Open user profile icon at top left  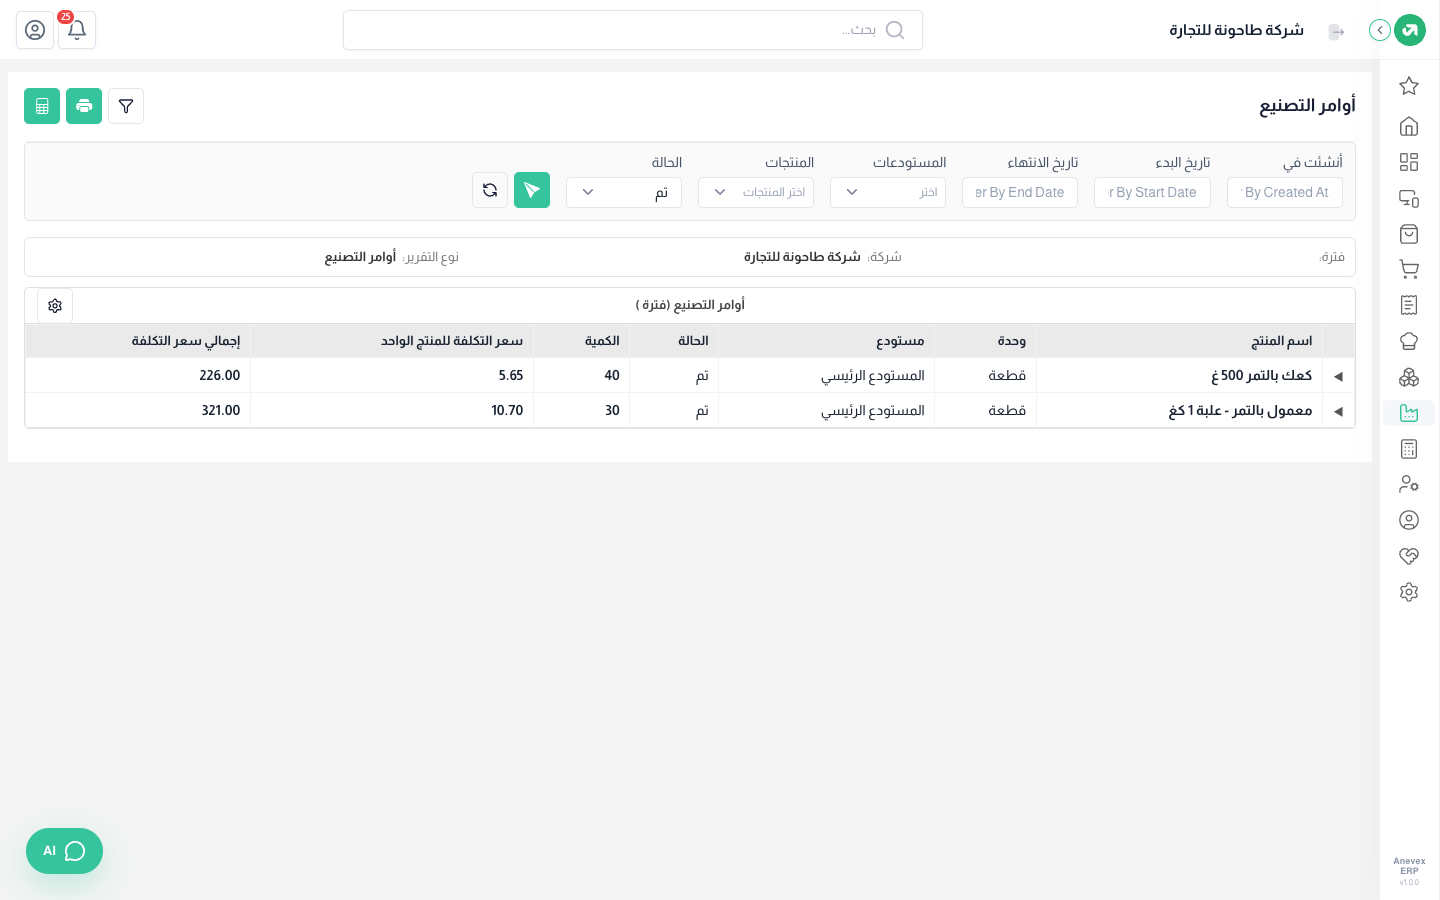(x=35, y=30)
